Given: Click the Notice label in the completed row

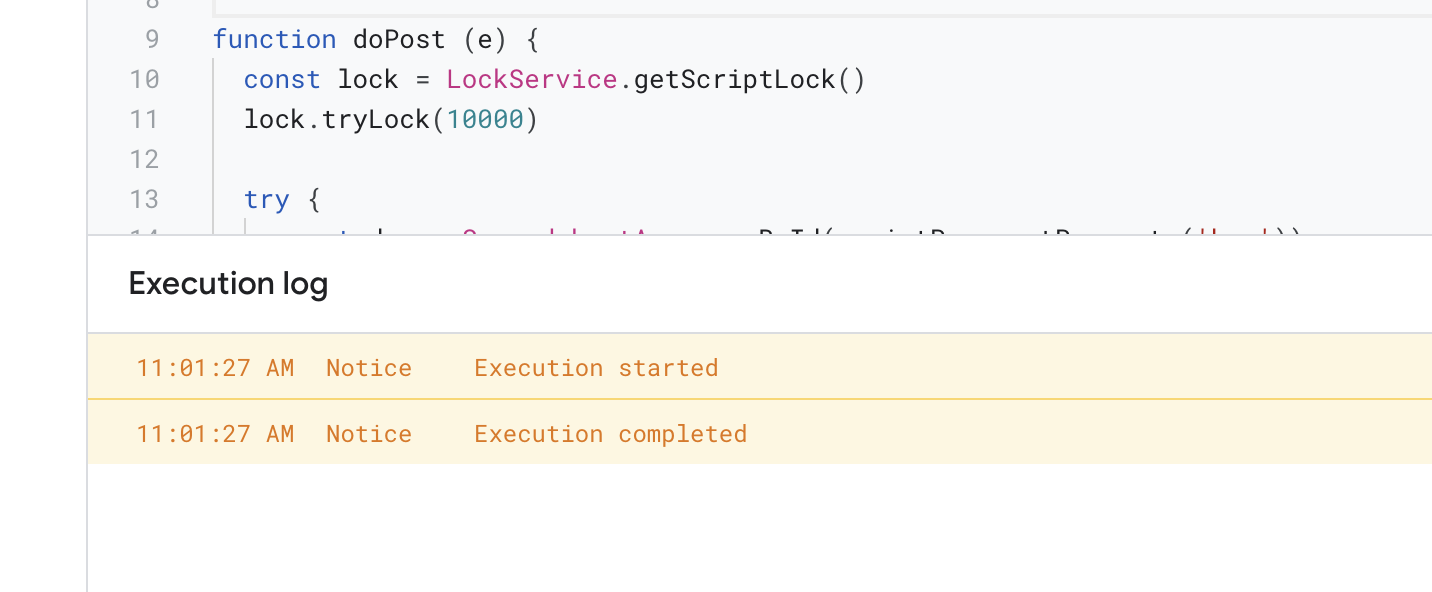Looking at the screenshot, I should (368, 434).
